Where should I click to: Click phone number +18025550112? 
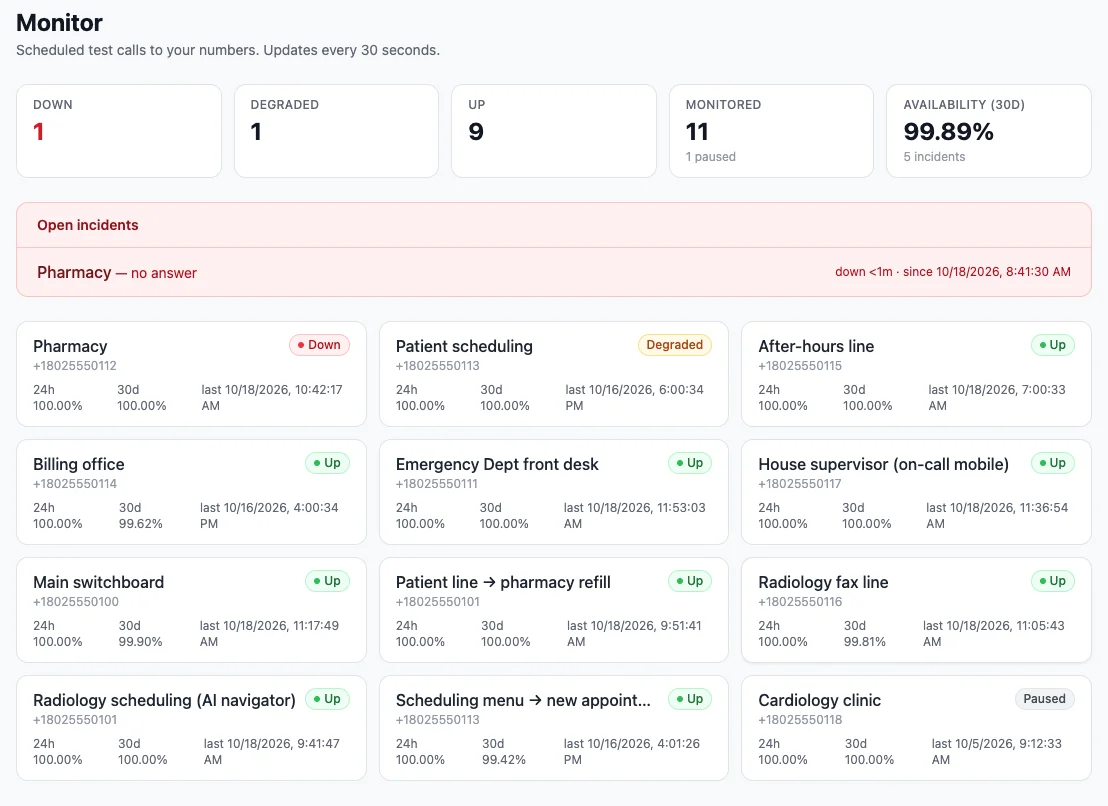click(x=75, y=366)
